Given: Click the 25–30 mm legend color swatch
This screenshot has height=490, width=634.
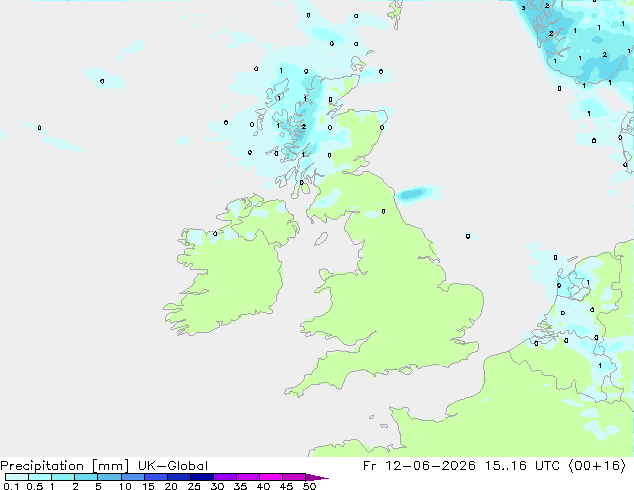Looking at the screenshot, I should pos(201,477).
